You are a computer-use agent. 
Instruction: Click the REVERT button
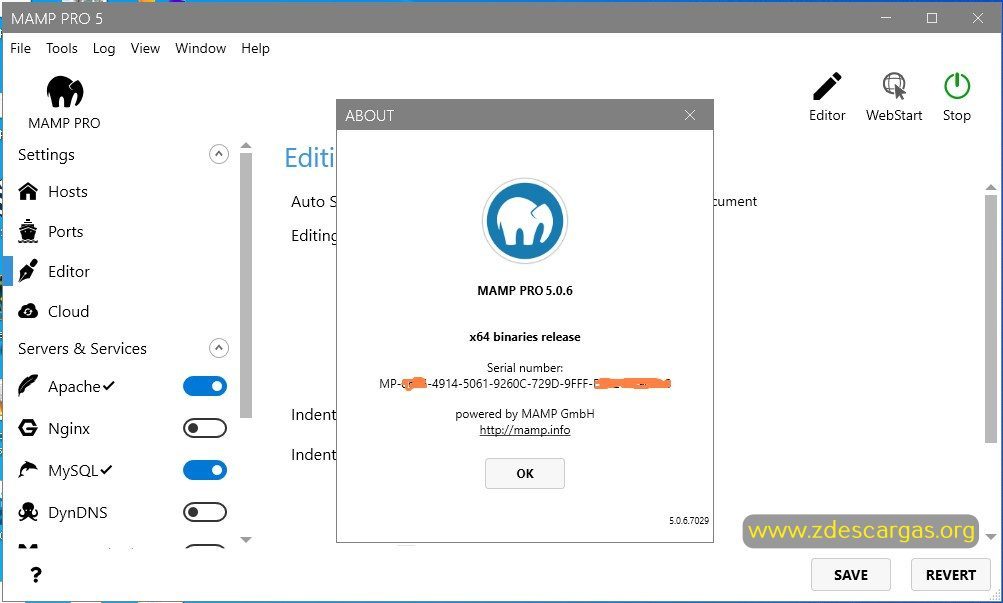click(951, 575)
